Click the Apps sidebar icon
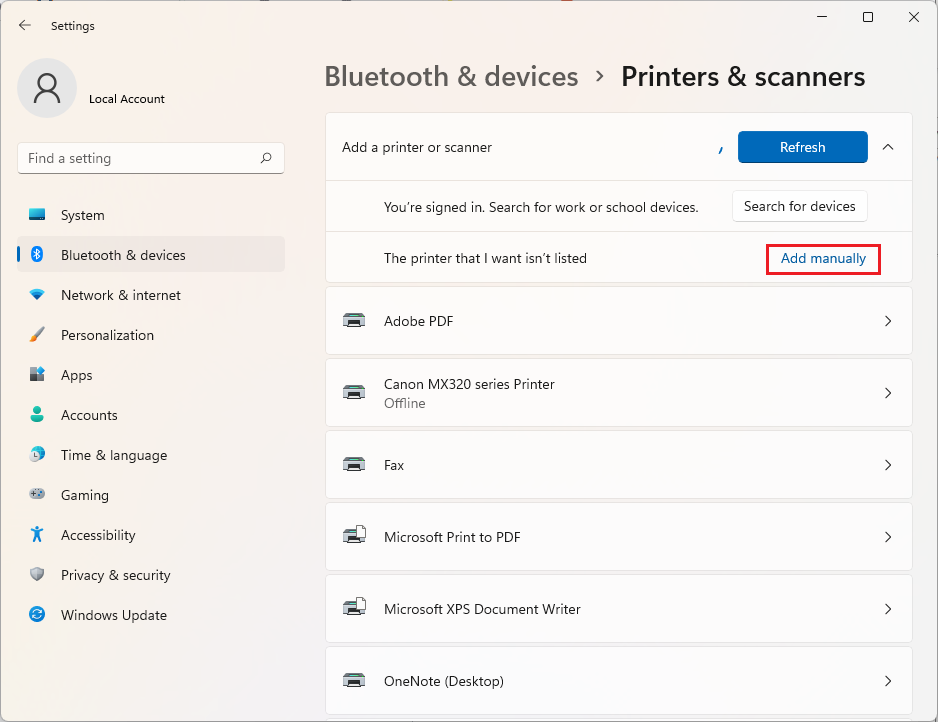938x722 pixels. pyautogui.click(x=37, y=375)
